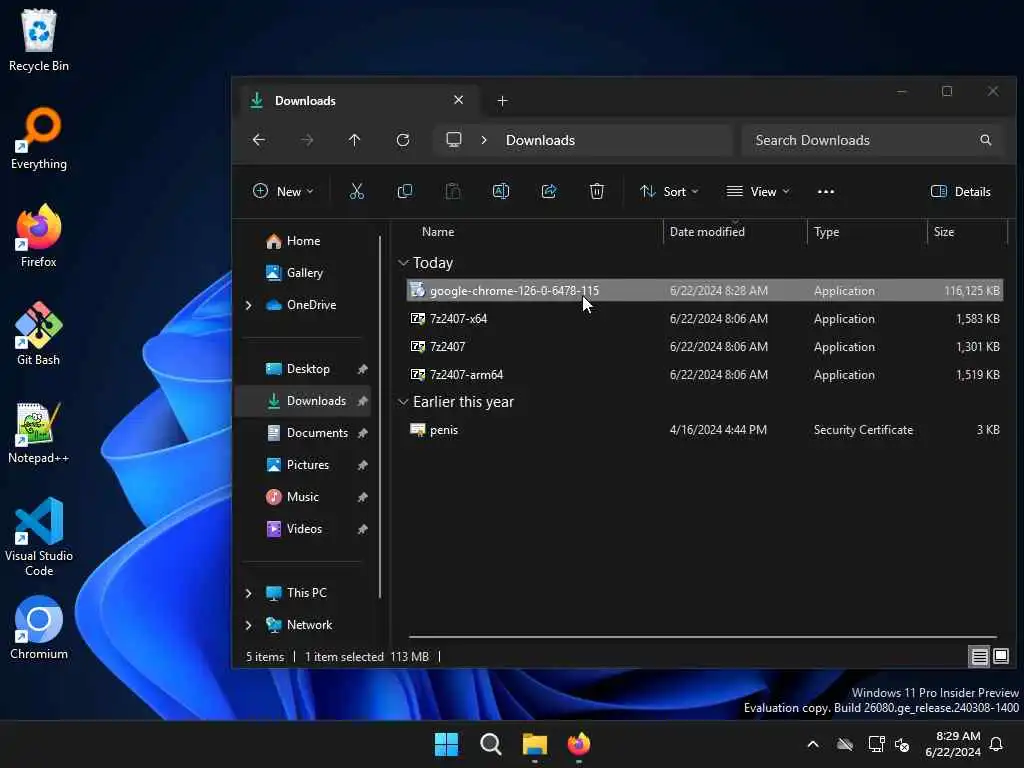
Task: Click the Copy icon in toolbar
Action: coord(405,191)
